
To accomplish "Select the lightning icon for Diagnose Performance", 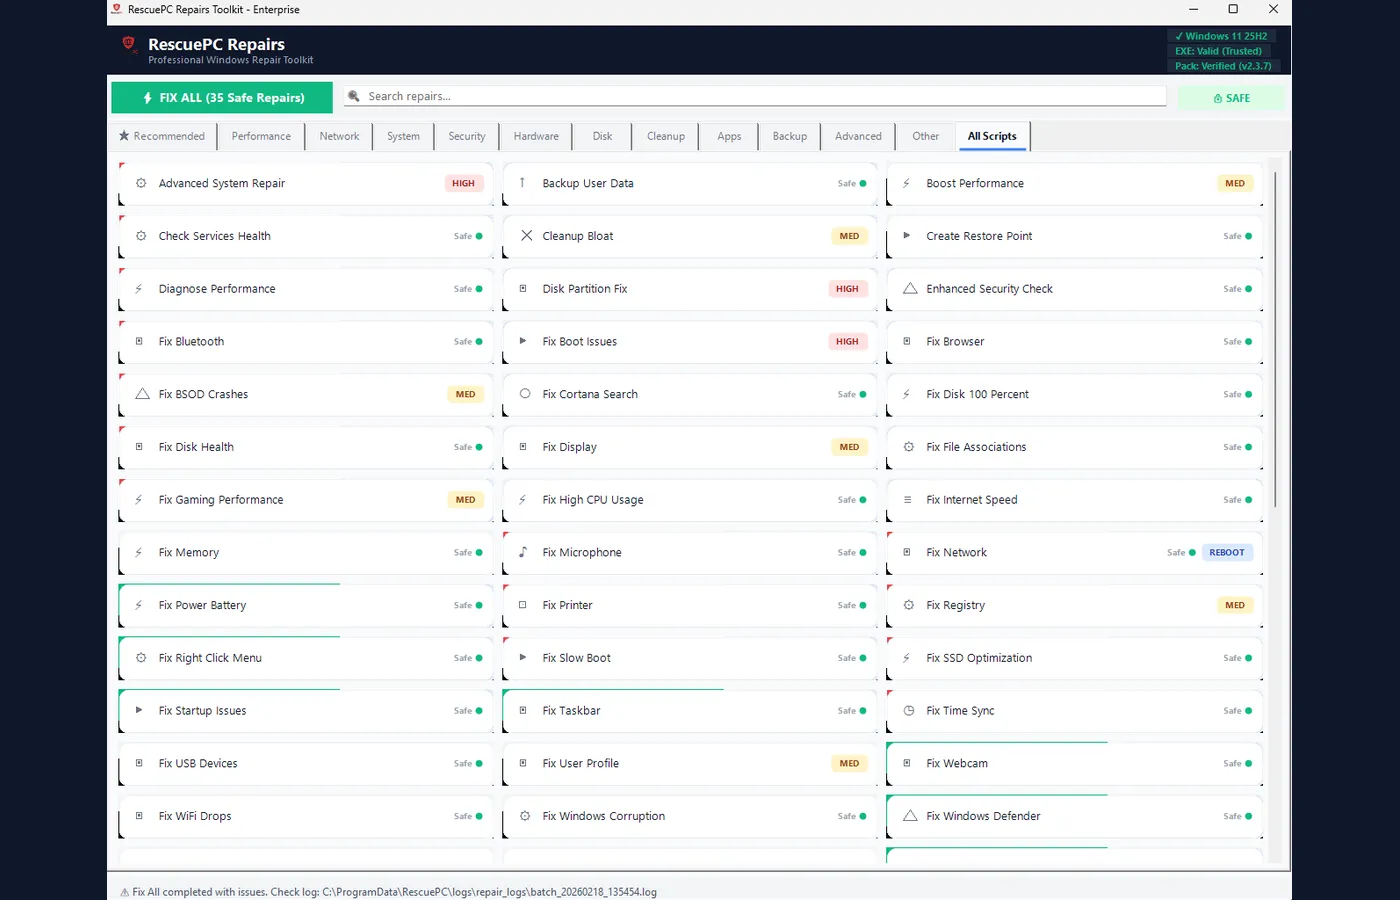I will [x=139, y=289].
